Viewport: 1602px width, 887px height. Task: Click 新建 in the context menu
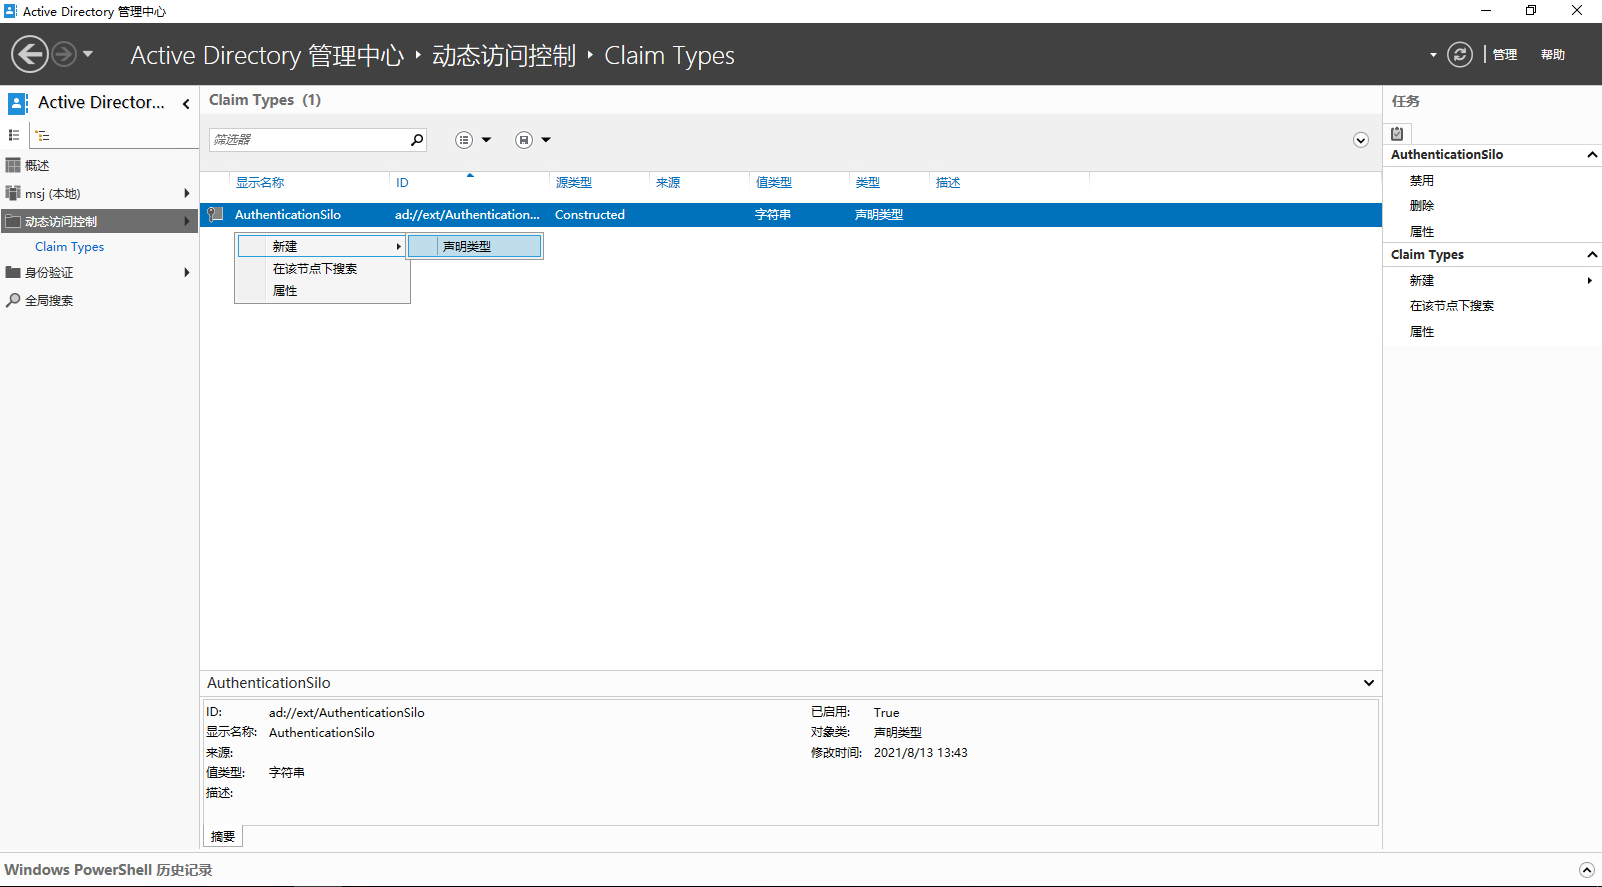(x=321, y=246)
